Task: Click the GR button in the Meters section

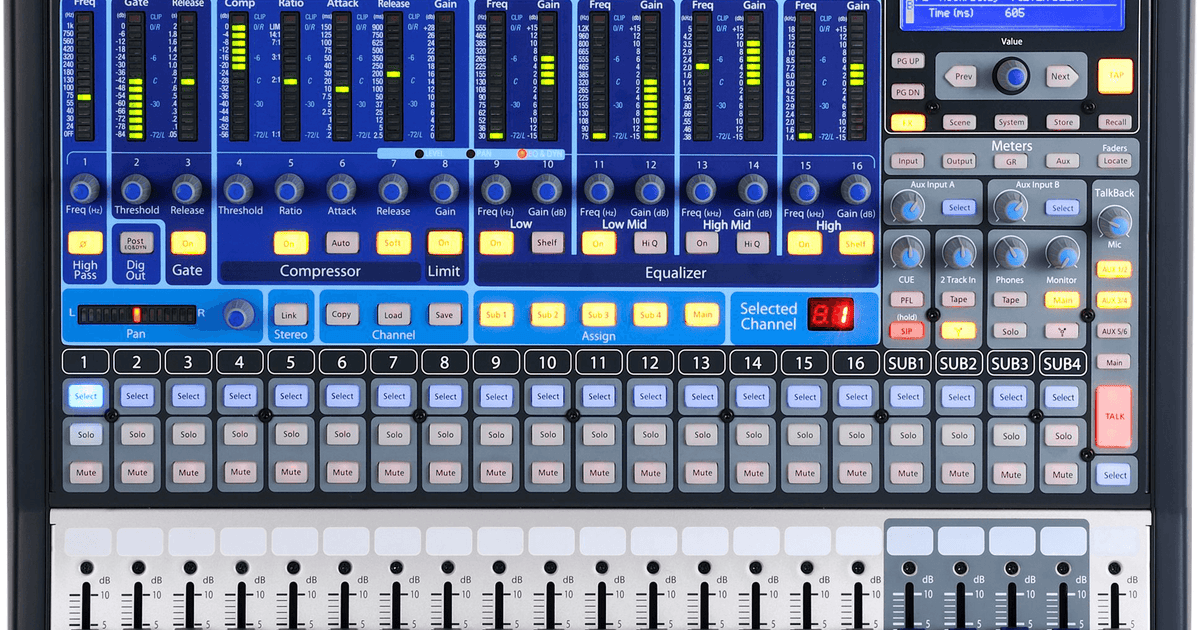Action: click(1011, 161)
